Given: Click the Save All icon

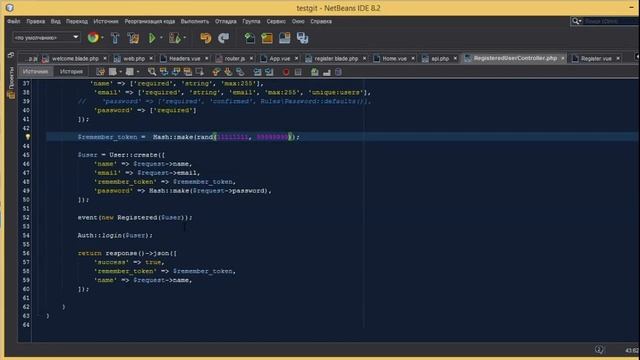Looking at the screenshot, I should point(302,38).
